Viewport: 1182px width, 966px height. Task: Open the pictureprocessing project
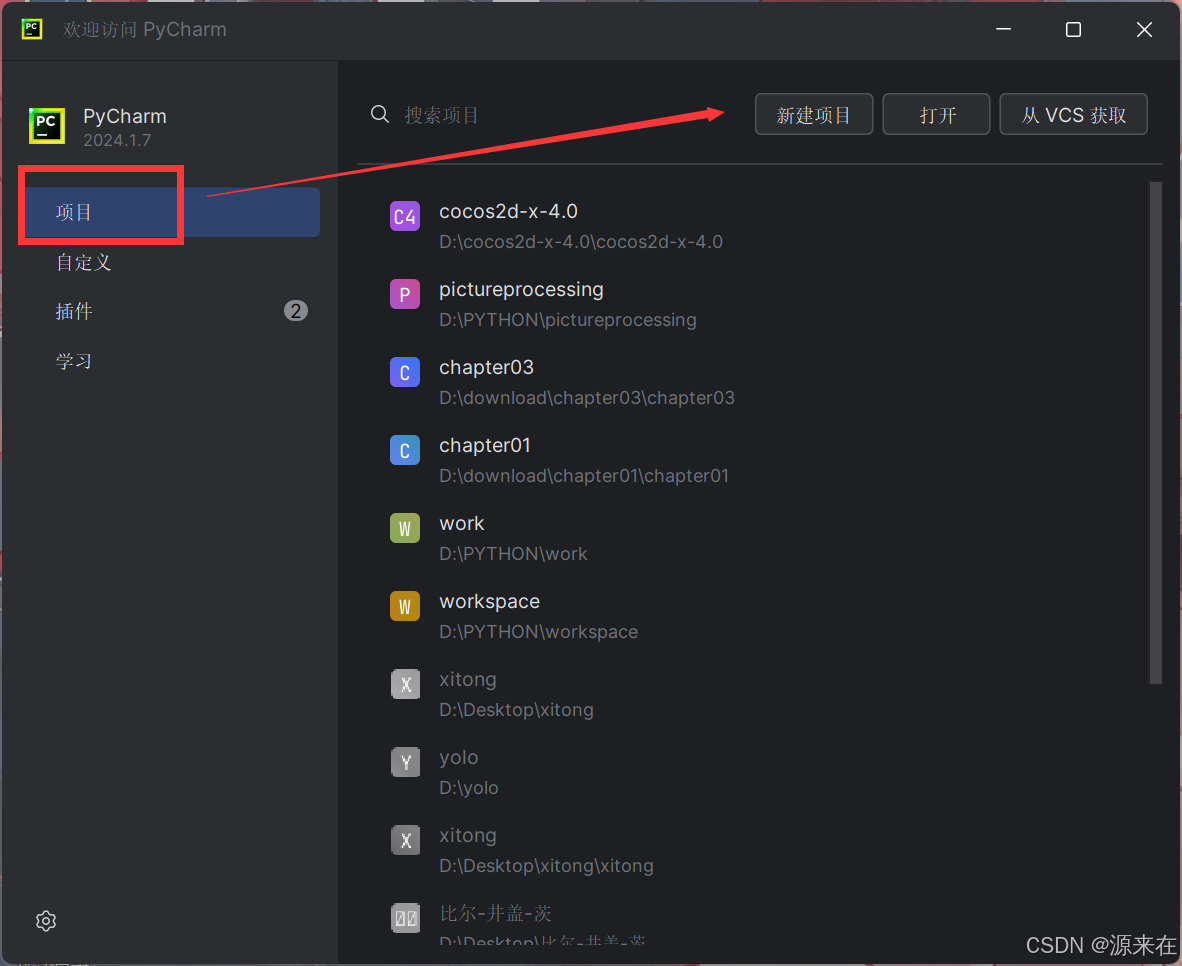(x=521, y=290)
